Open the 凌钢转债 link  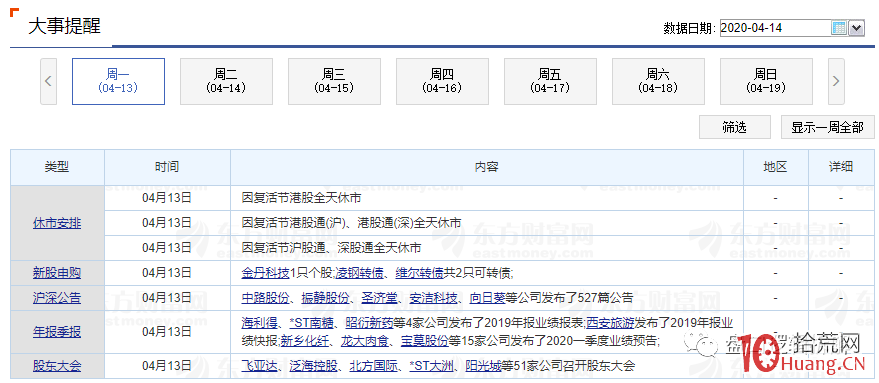coord(360,273)
